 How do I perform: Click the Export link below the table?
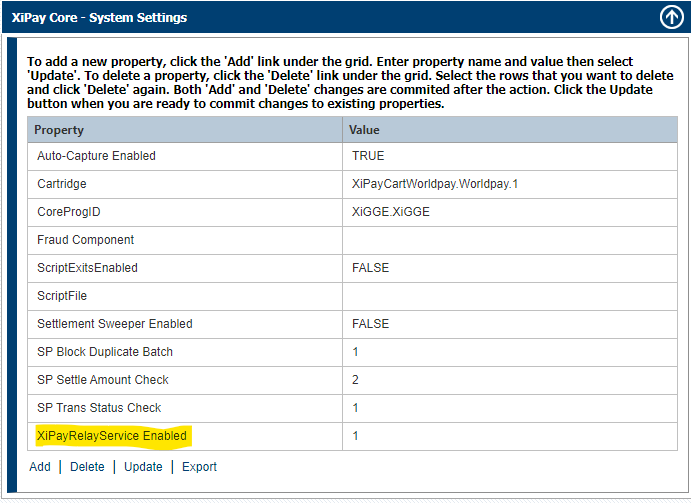[199, 466]
